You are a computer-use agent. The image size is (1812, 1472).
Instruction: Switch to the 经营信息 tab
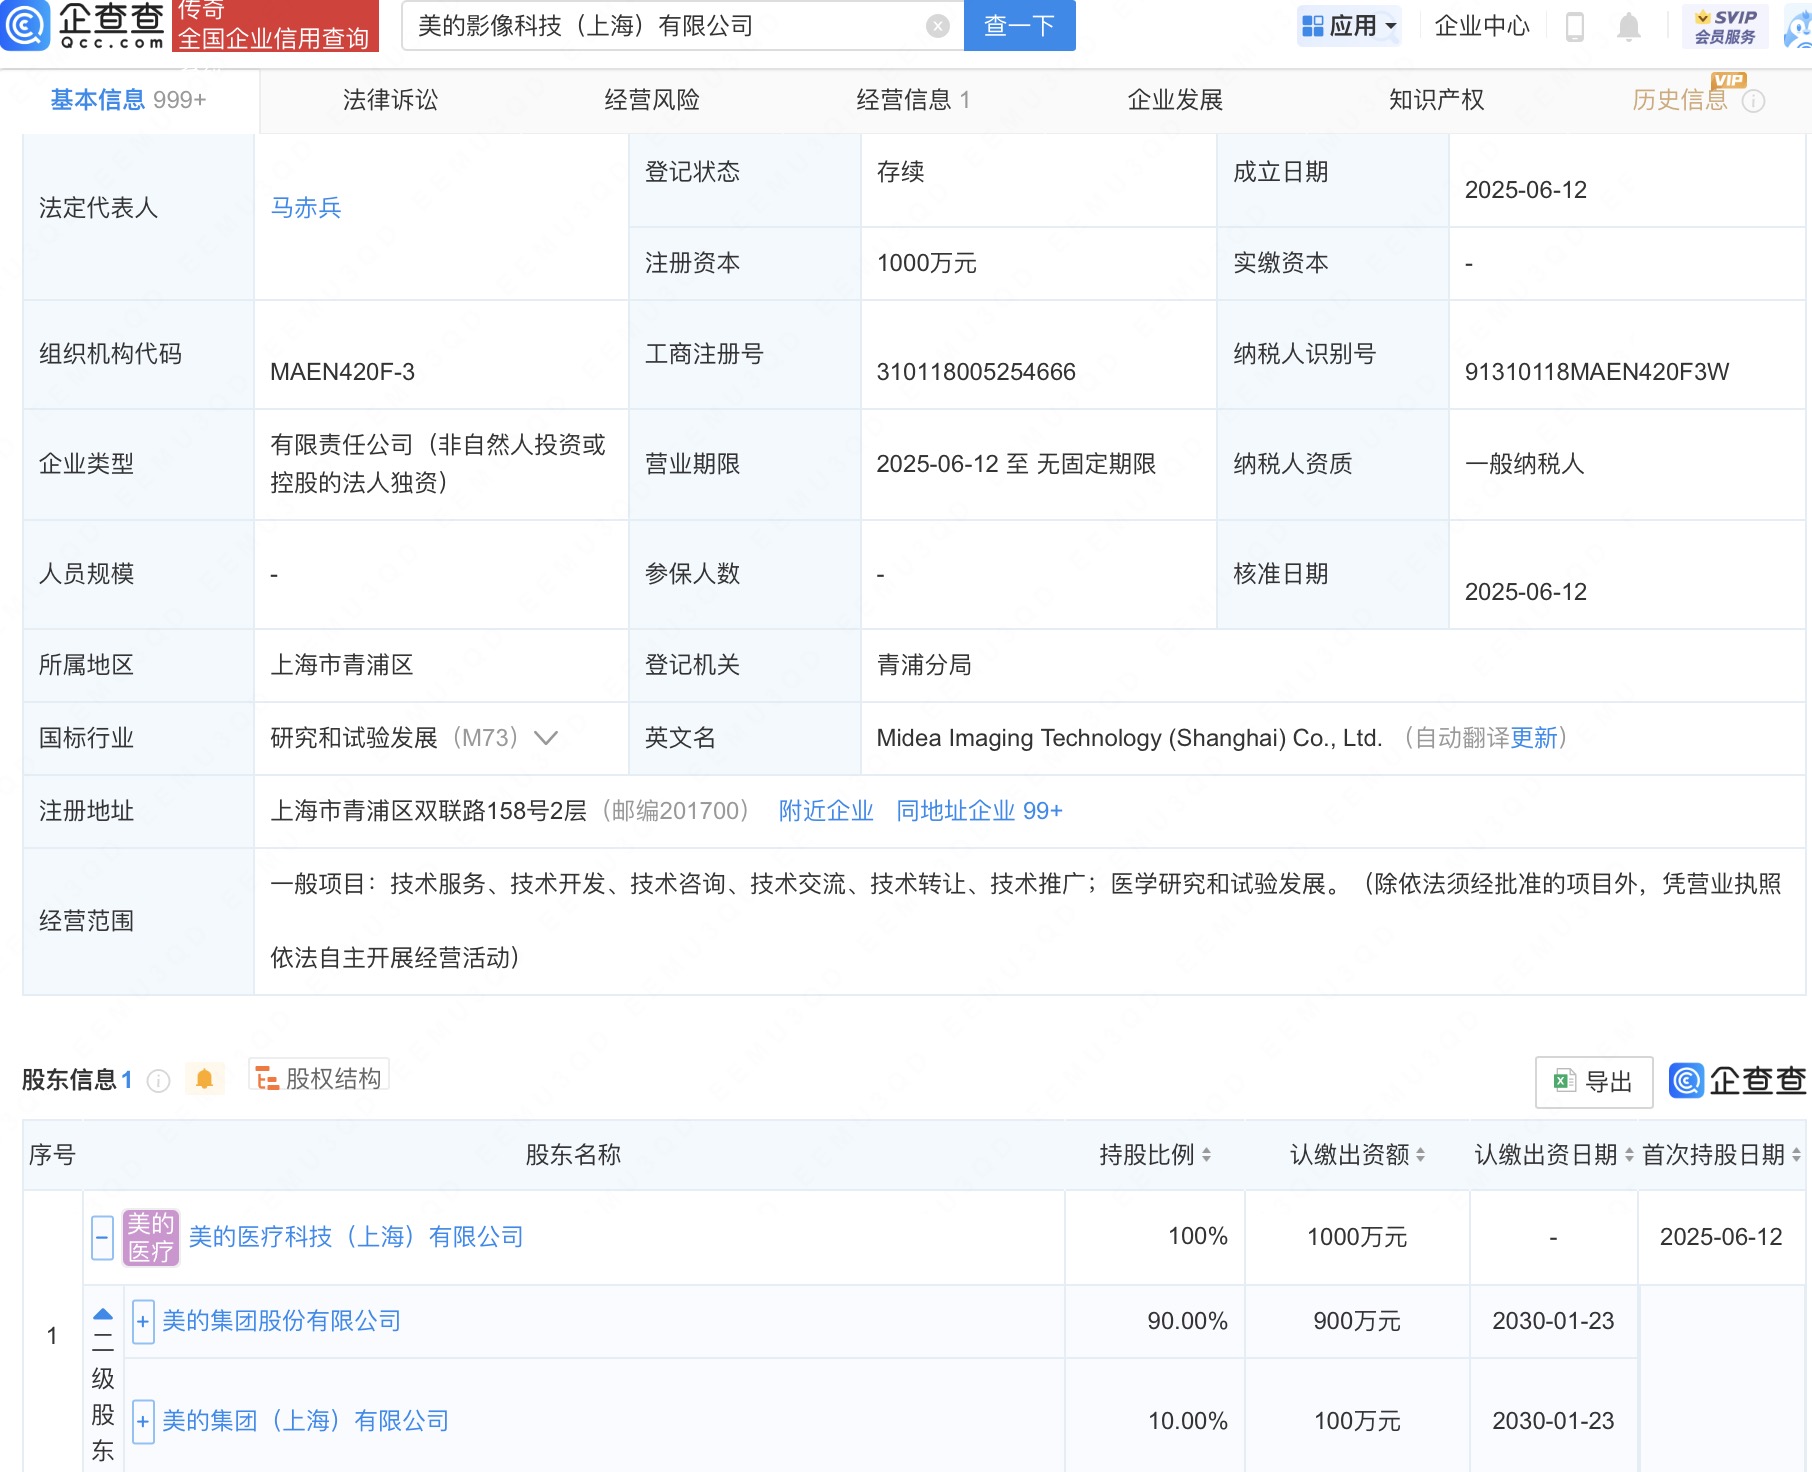(x=913, y=101)
